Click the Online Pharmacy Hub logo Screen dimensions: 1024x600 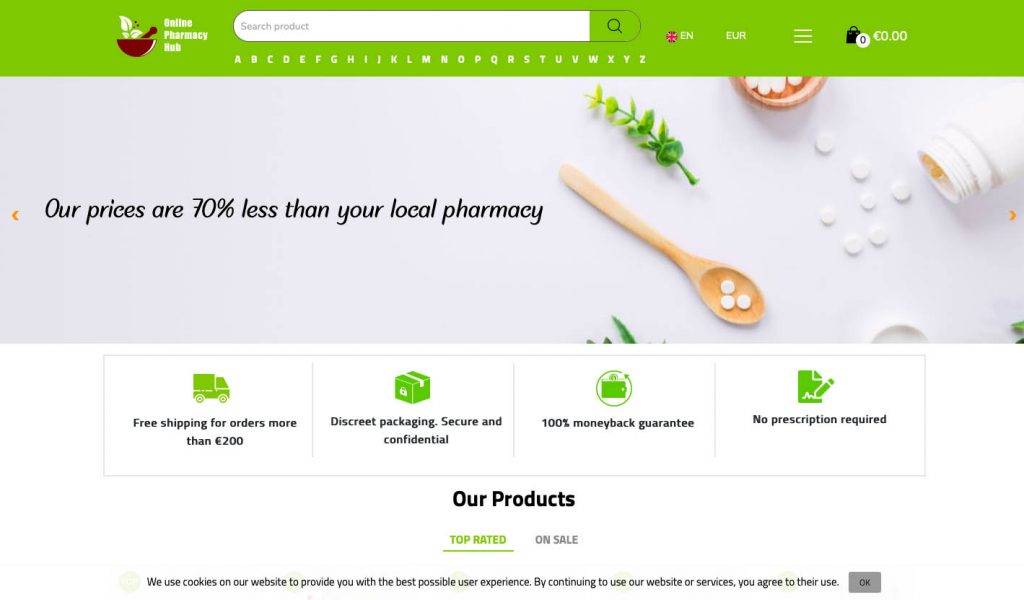click(x=162, y=35)
